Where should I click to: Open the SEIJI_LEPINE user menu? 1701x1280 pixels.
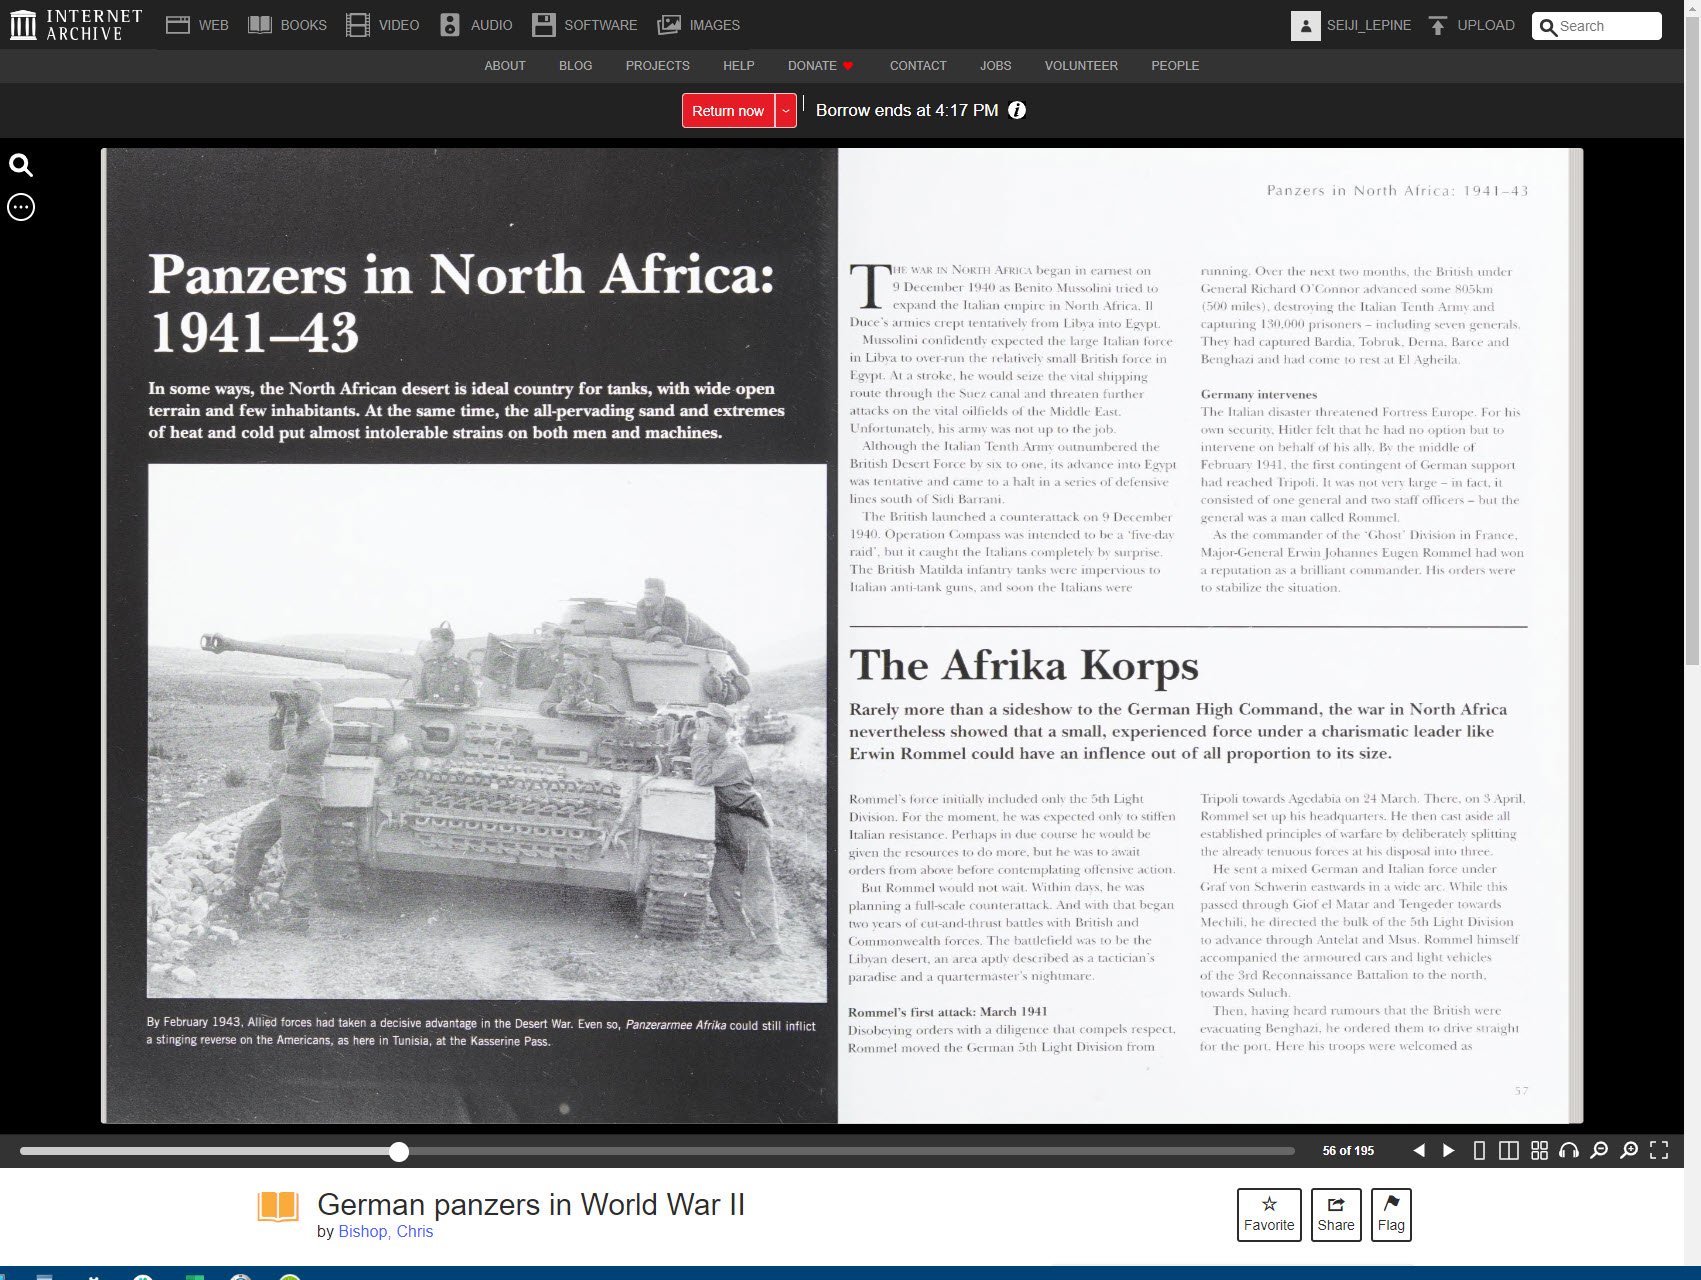(x=1351, y=26)
